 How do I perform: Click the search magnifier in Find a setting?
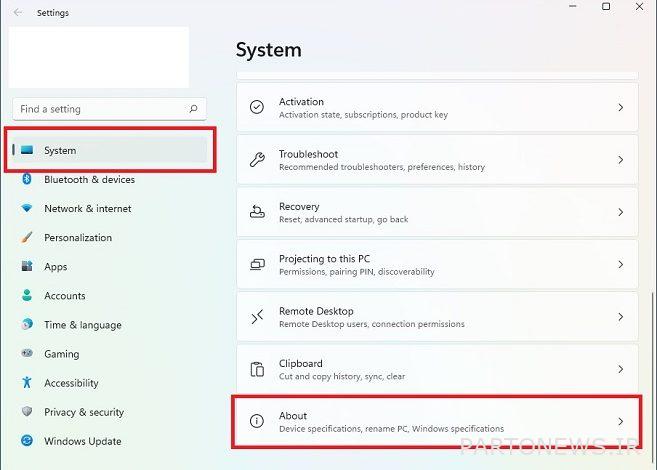coord(193,109)
